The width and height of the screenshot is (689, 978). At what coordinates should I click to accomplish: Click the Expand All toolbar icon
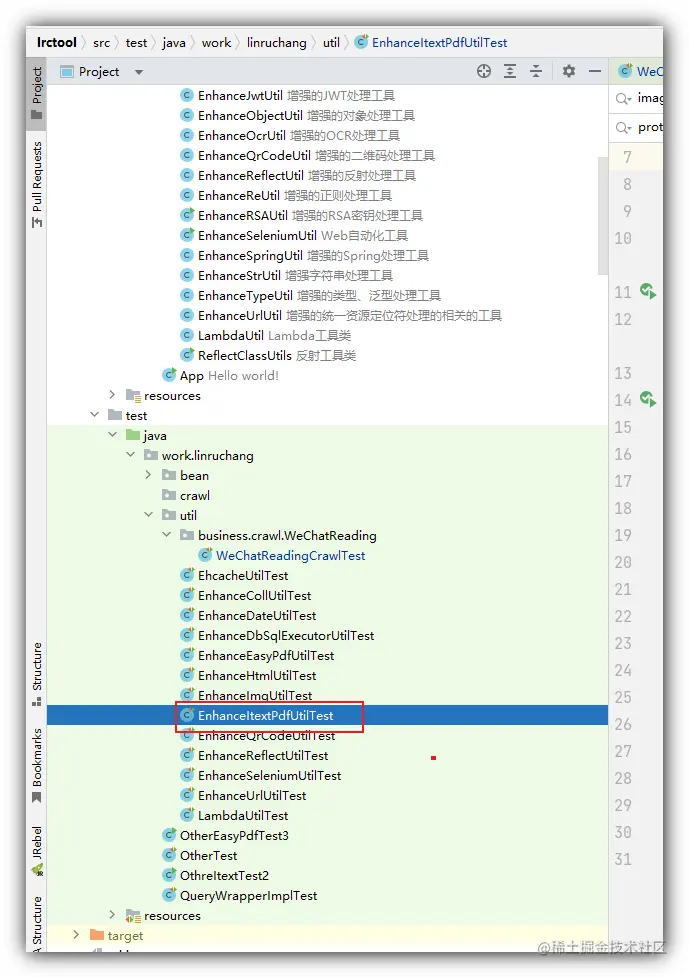point(510,71)
